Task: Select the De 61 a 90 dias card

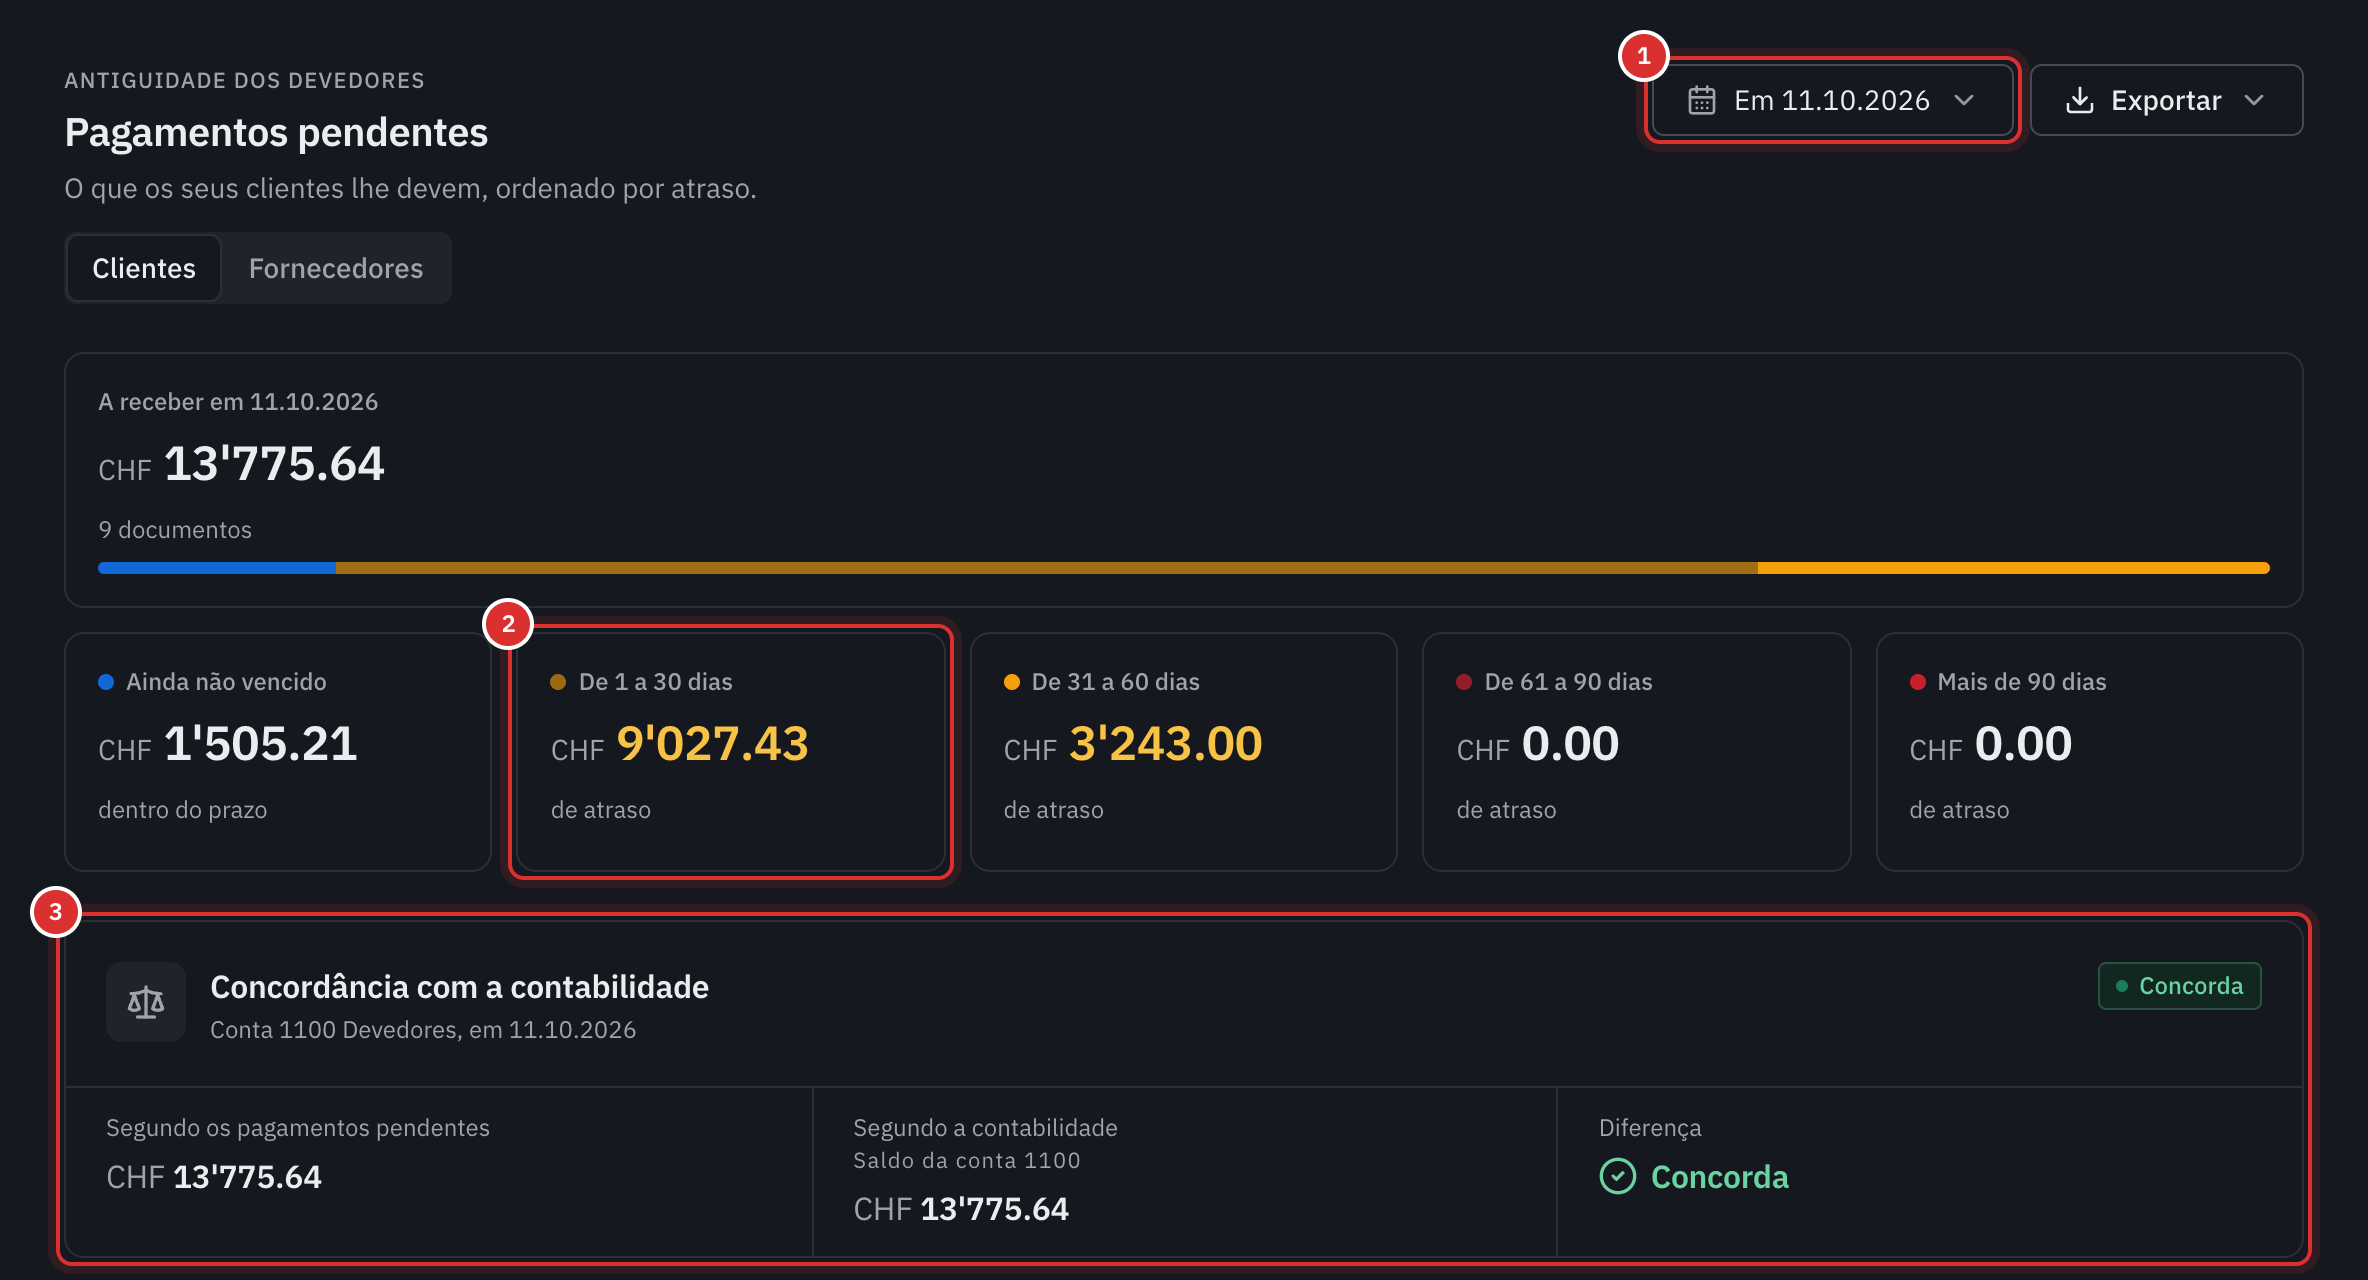Action: (x=1637, y=752)
